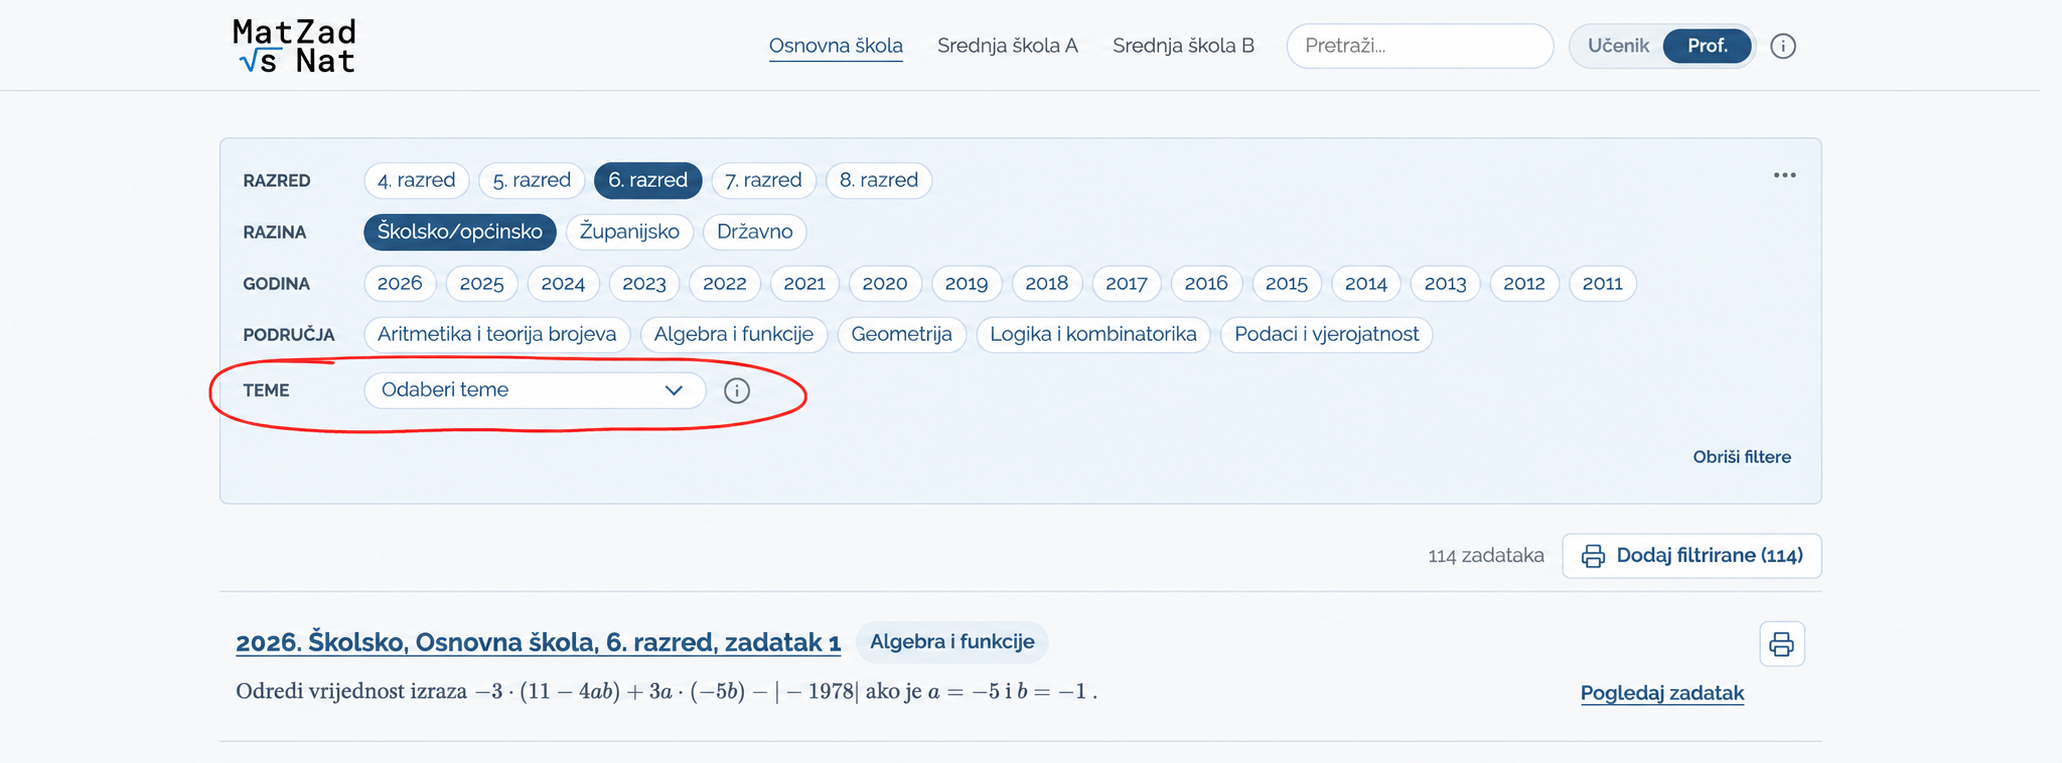Select the Državno level filter

click(755, 232)
